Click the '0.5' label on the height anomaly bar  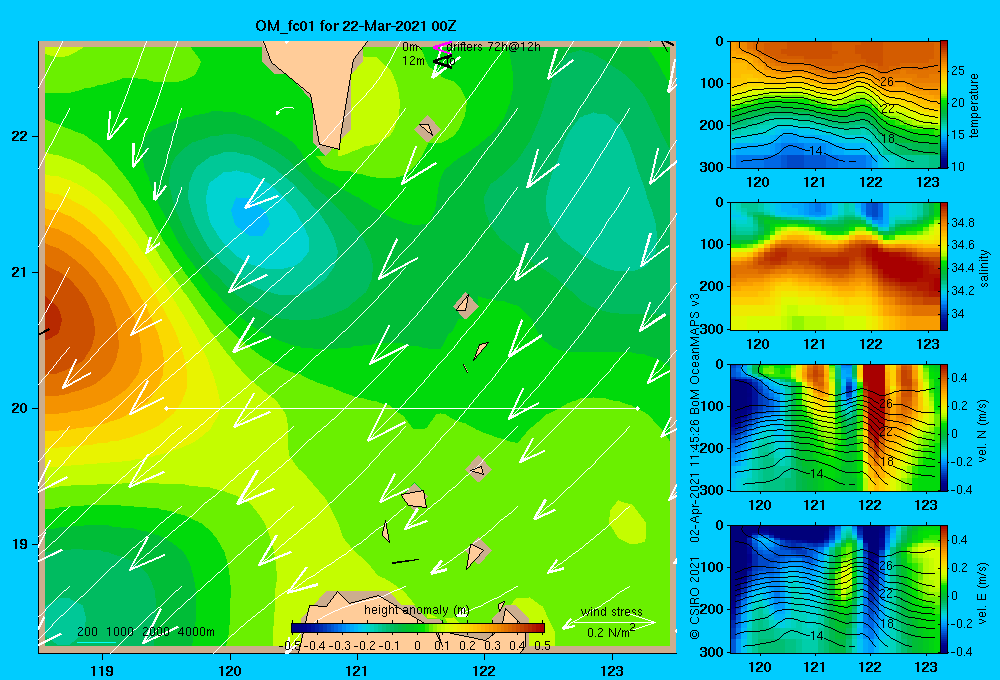[543, 646]
